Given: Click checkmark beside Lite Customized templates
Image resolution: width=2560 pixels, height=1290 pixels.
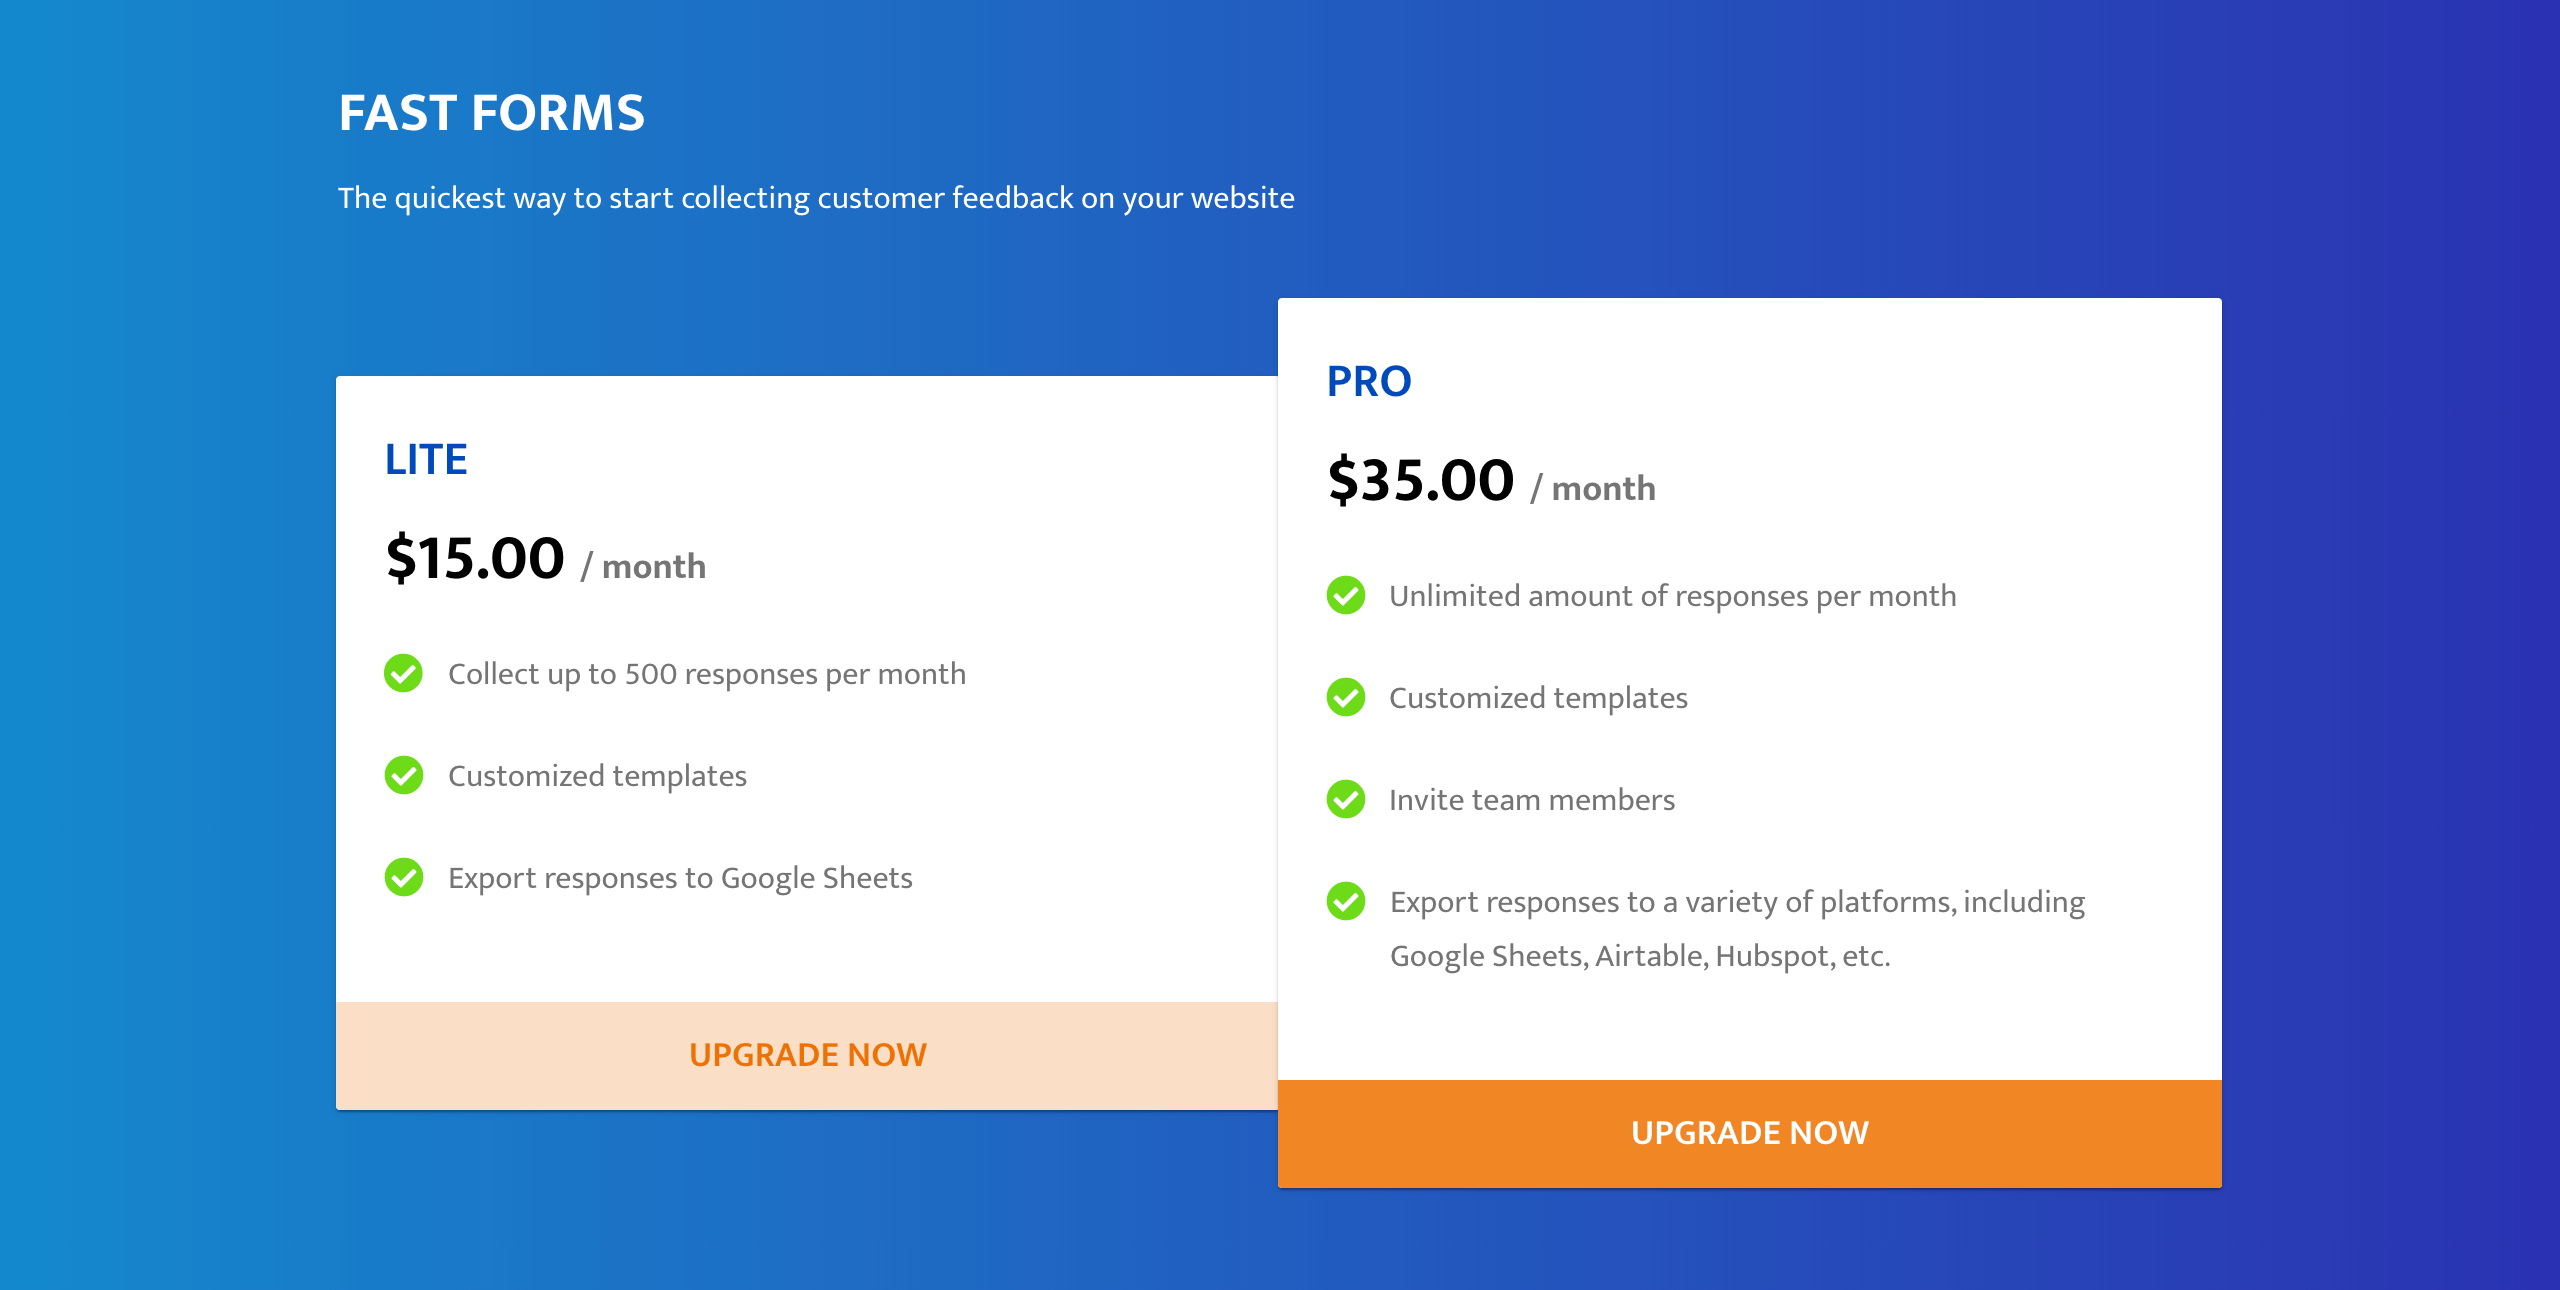Looking at the screenshot, I should point(404,775).
